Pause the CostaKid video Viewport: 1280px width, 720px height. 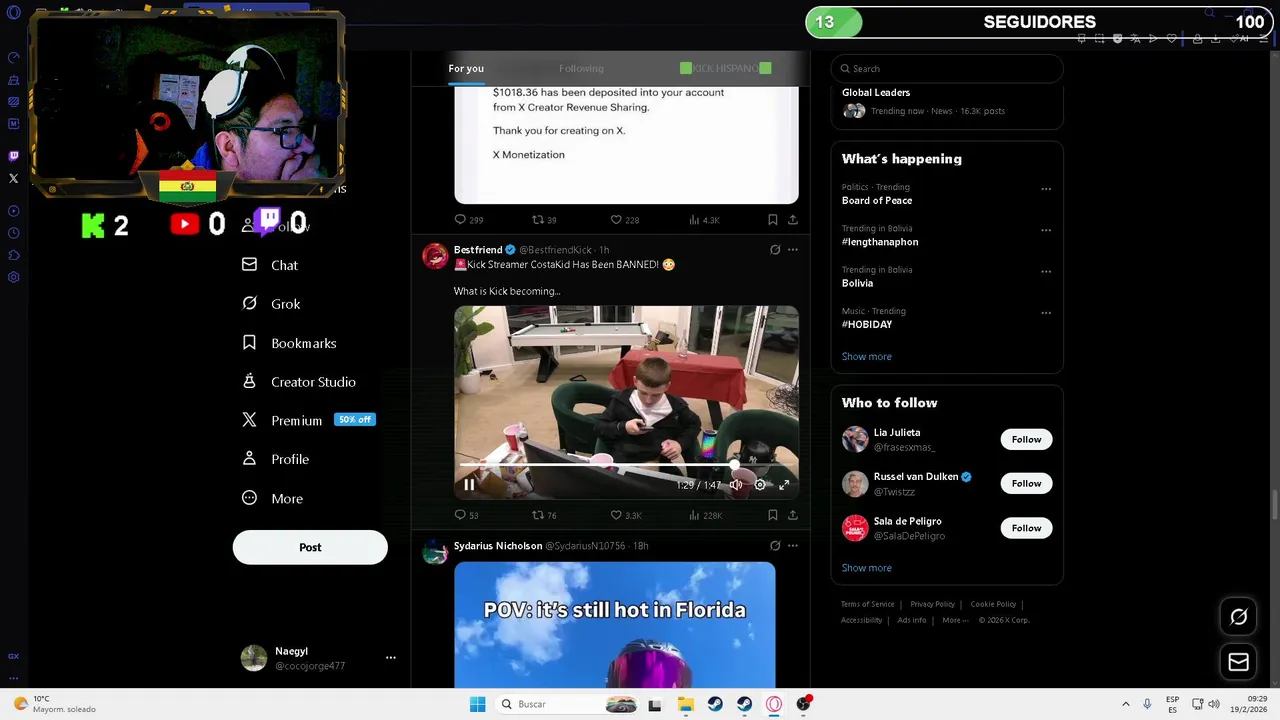[469, 485]
